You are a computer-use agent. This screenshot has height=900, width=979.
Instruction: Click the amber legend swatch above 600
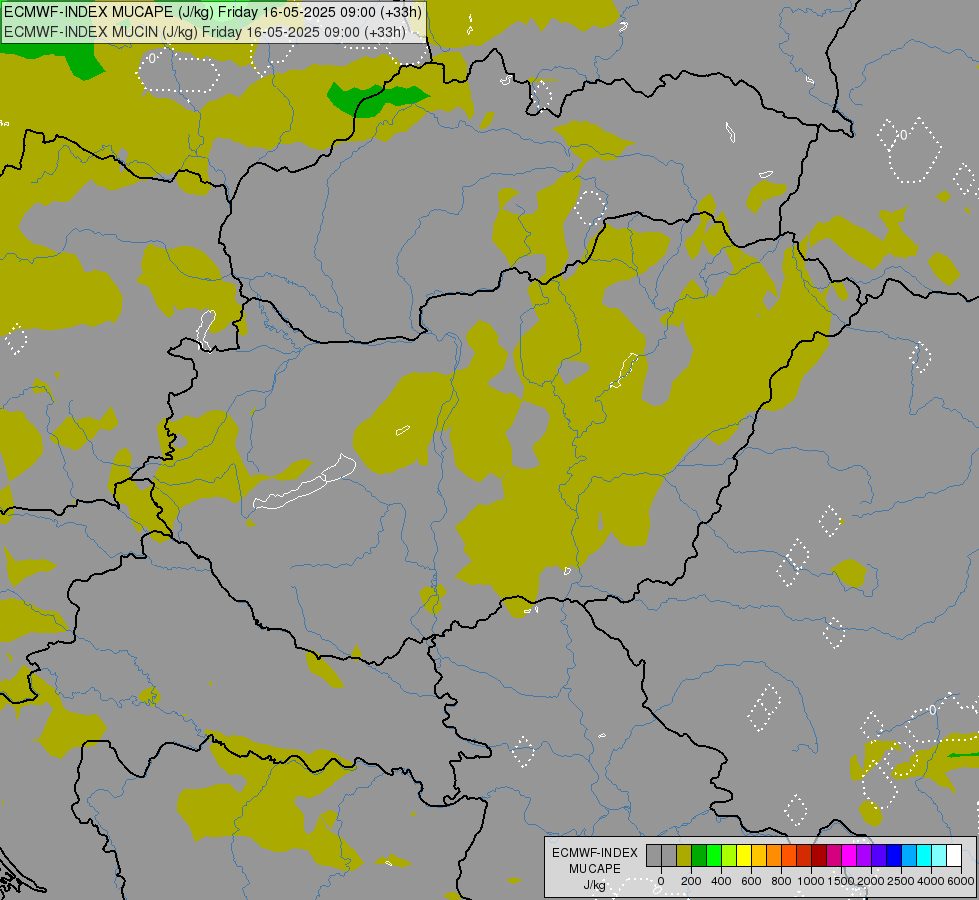[759, 855]
